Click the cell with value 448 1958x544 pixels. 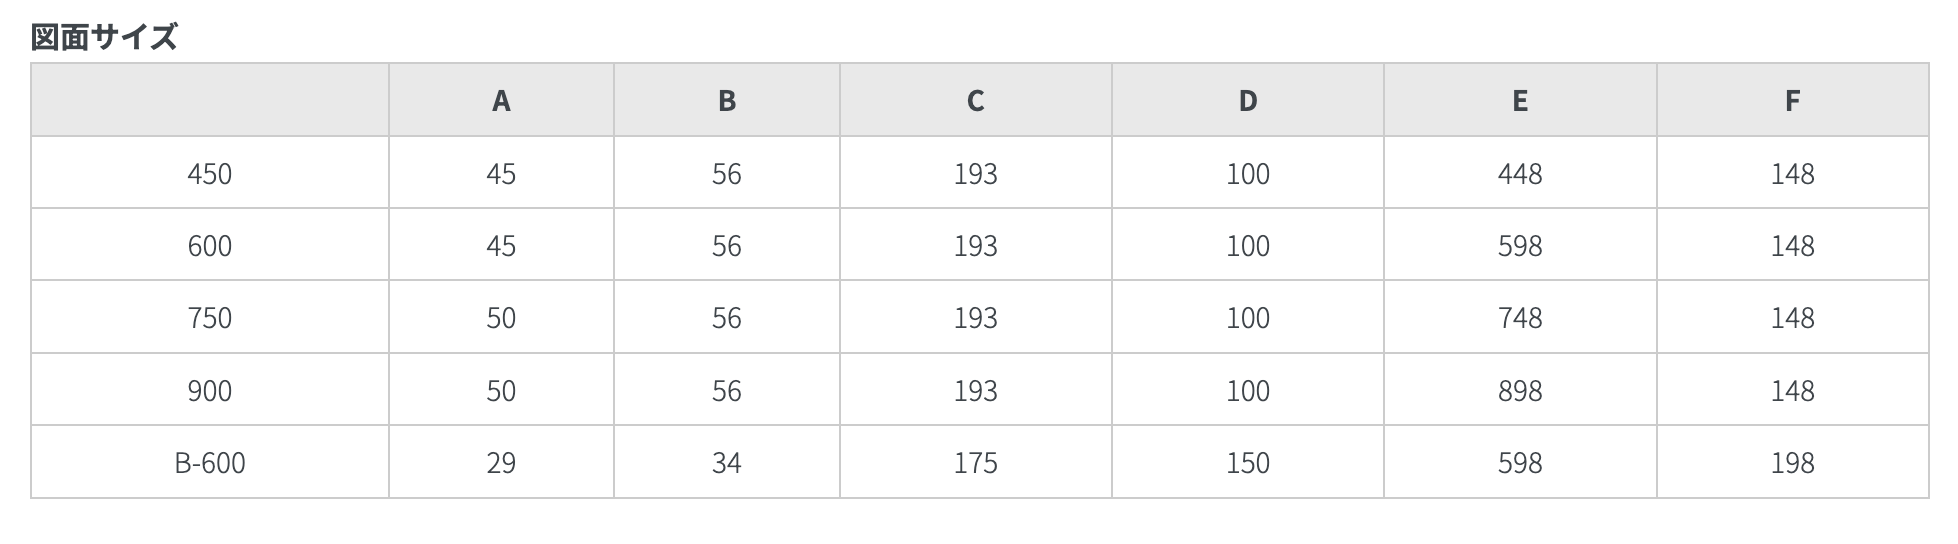coord(1520,174)
